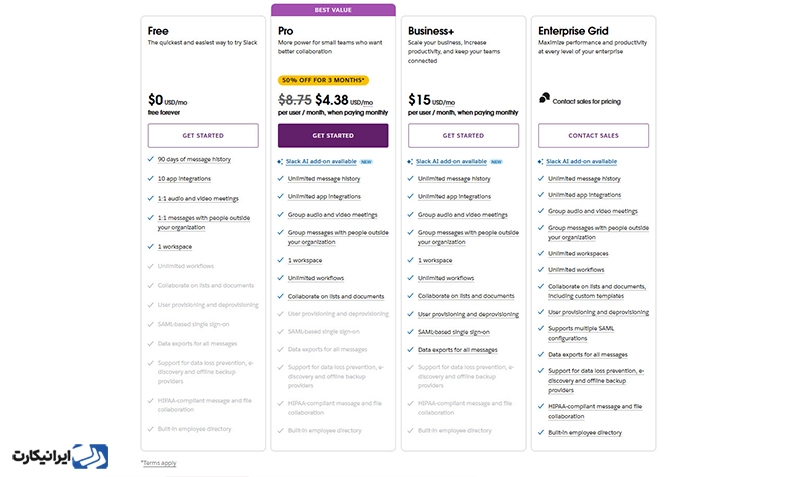The height and width of the screenshot is (477, 800).
Task: Click the checkmark beside 90 days of message history
Action: click(150, 159)
